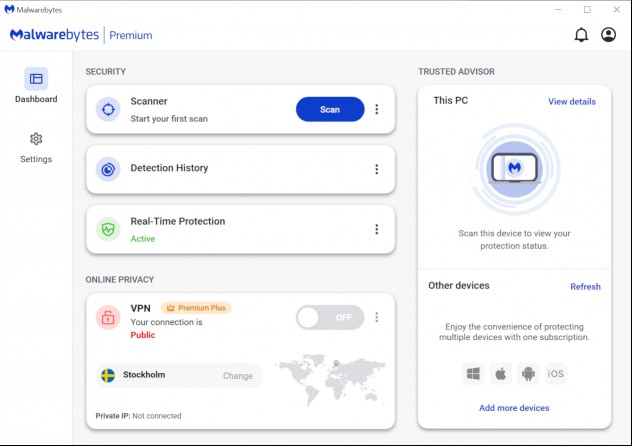
Task: Open the account profile icon
Action: click(608, 35)
